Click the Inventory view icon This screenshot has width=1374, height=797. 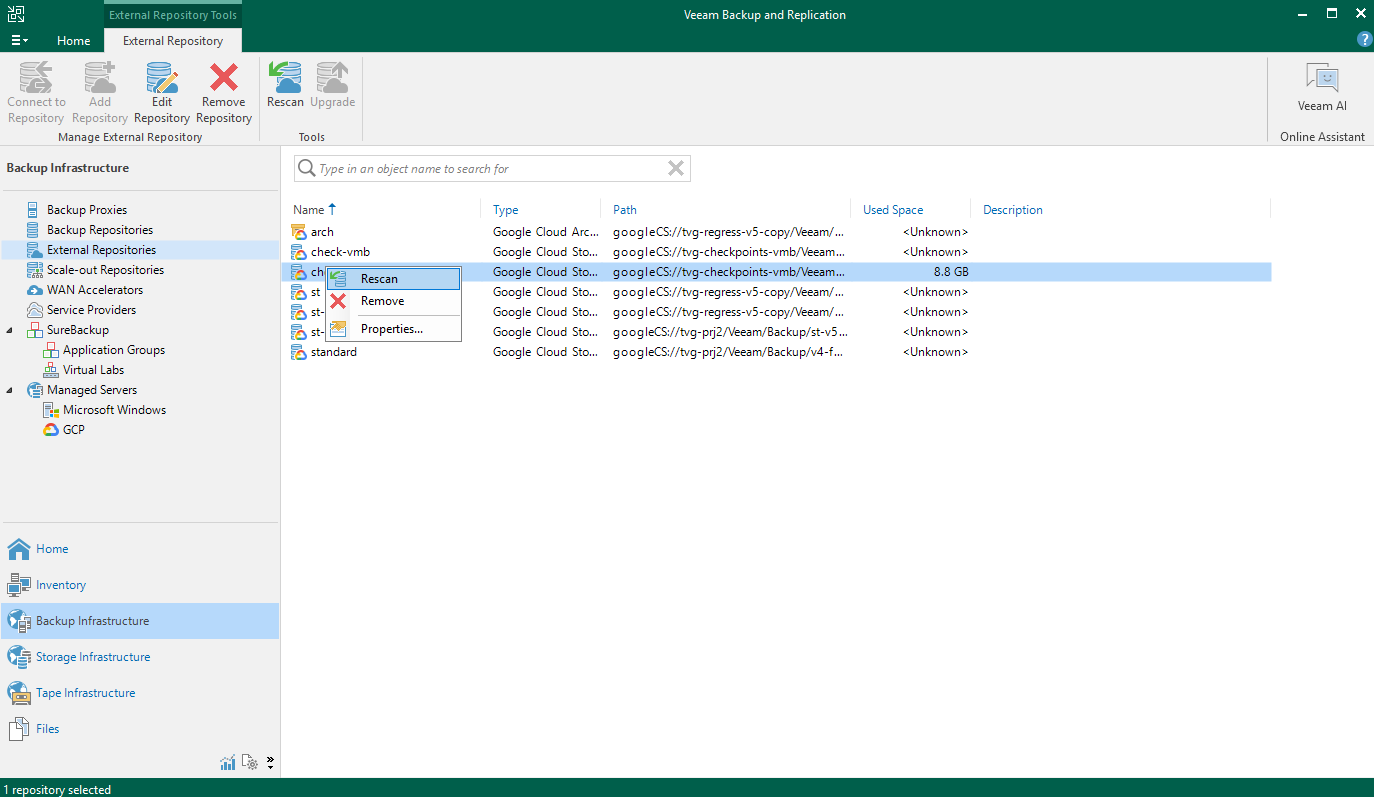click(x=19, y=585)
